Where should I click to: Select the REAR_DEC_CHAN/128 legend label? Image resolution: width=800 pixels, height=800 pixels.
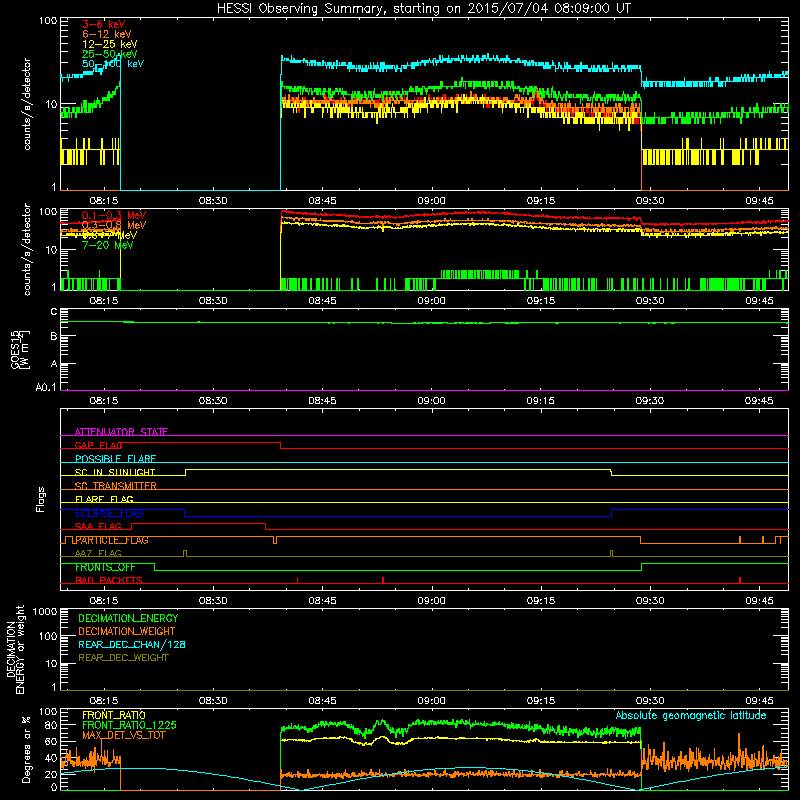coord(132,644)
